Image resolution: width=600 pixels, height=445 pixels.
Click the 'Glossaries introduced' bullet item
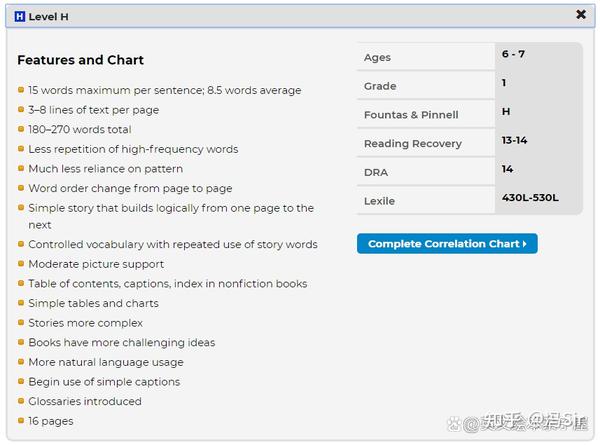tap(84, 401)
